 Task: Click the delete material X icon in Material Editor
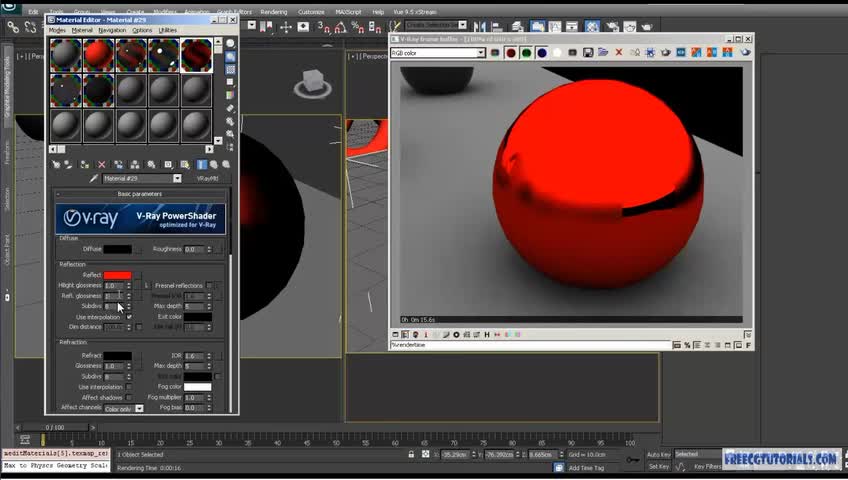pyautogui.click(x=101, y=164)
